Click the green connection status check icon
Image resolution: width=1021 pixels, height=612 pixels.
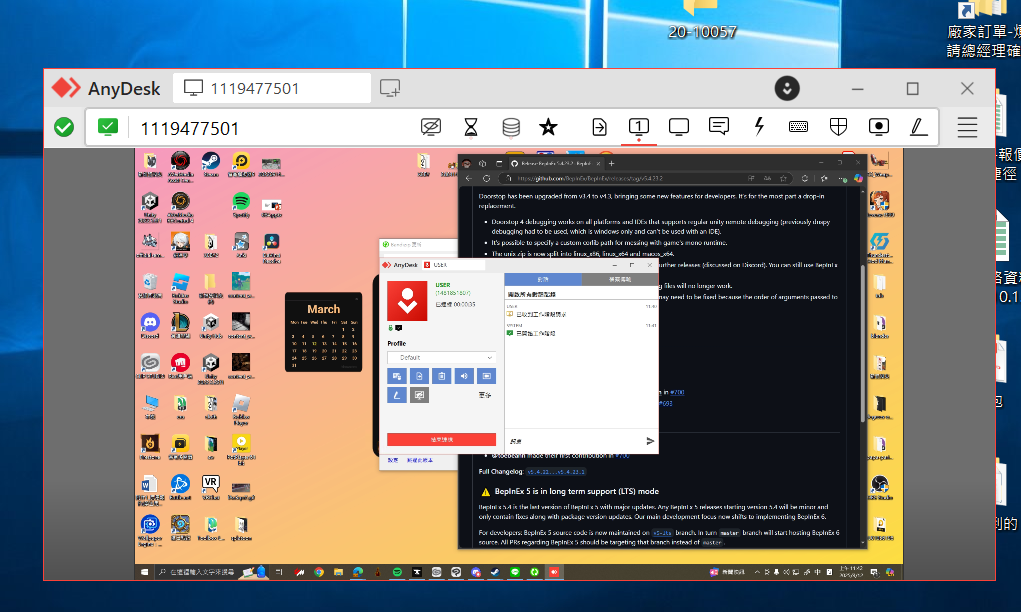click(x=64, y=127)
